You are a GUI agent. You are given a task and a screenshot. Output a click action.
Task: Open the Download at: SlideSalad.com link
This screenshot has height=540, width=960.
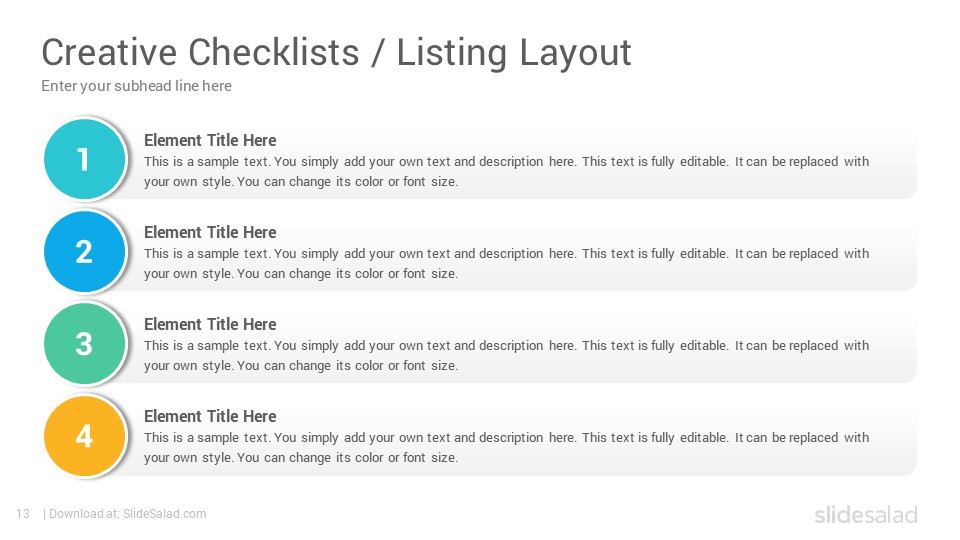(x=127, y=514)
